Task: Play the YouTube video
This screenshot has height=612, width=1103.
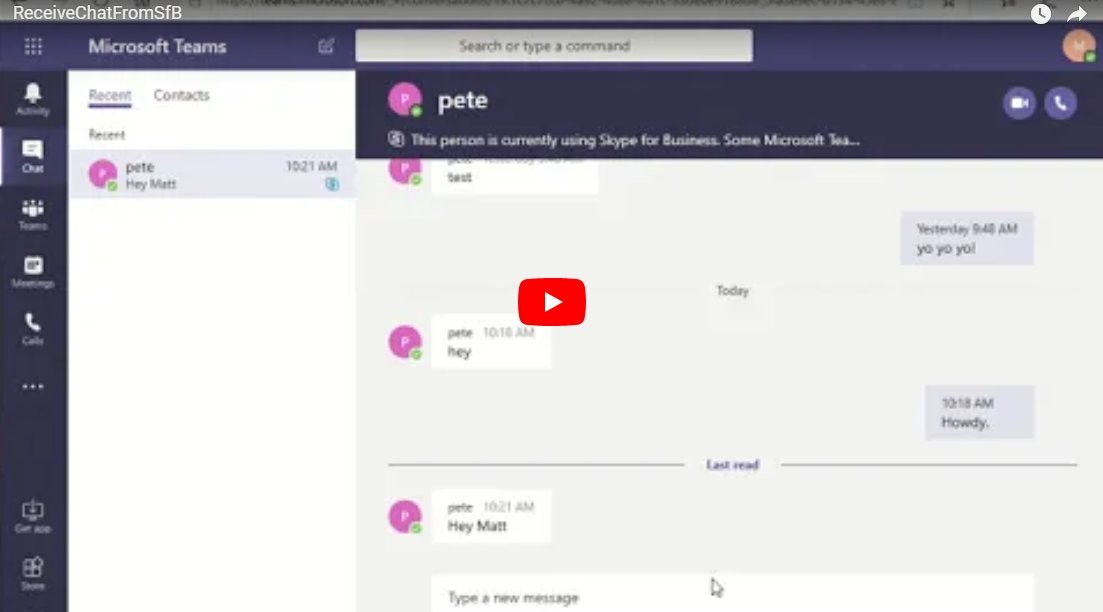Action: (551, 302)
